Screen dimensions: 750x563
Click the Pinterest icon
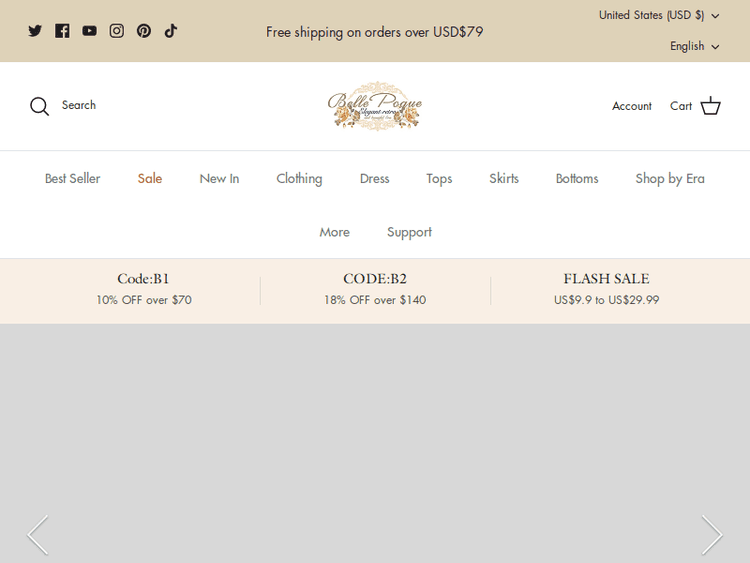tap(144, 31)
